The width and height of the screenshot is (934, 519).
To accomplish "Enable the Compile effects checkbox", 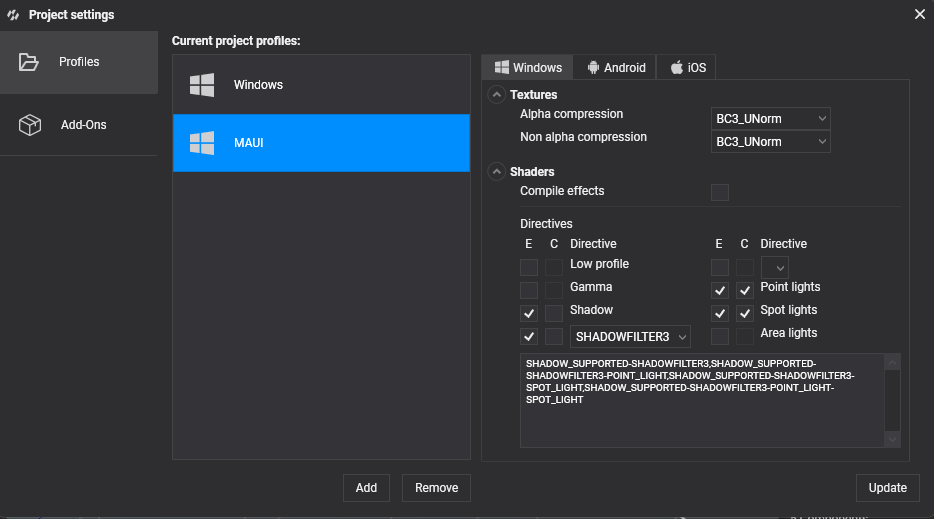I will (x=720, y=192).
